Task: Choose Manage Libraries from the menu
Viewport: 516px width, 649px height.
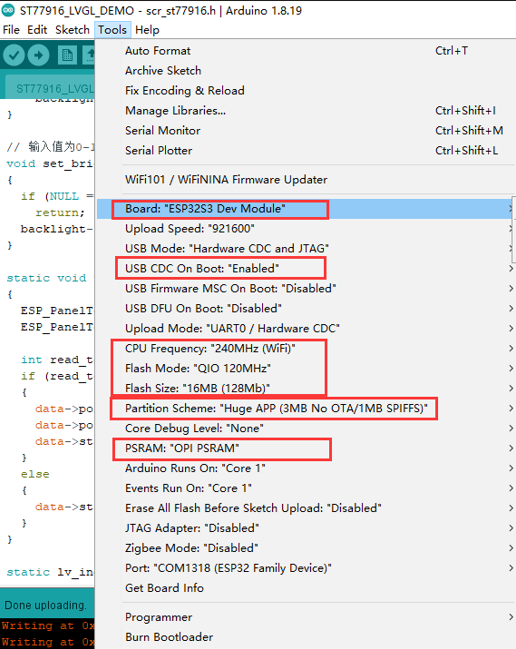Action: point(306,111)
